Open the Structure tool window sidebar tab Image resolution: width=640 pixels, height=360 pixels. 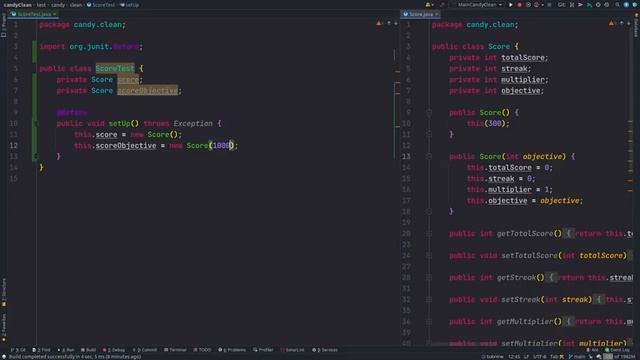point(4,292)
